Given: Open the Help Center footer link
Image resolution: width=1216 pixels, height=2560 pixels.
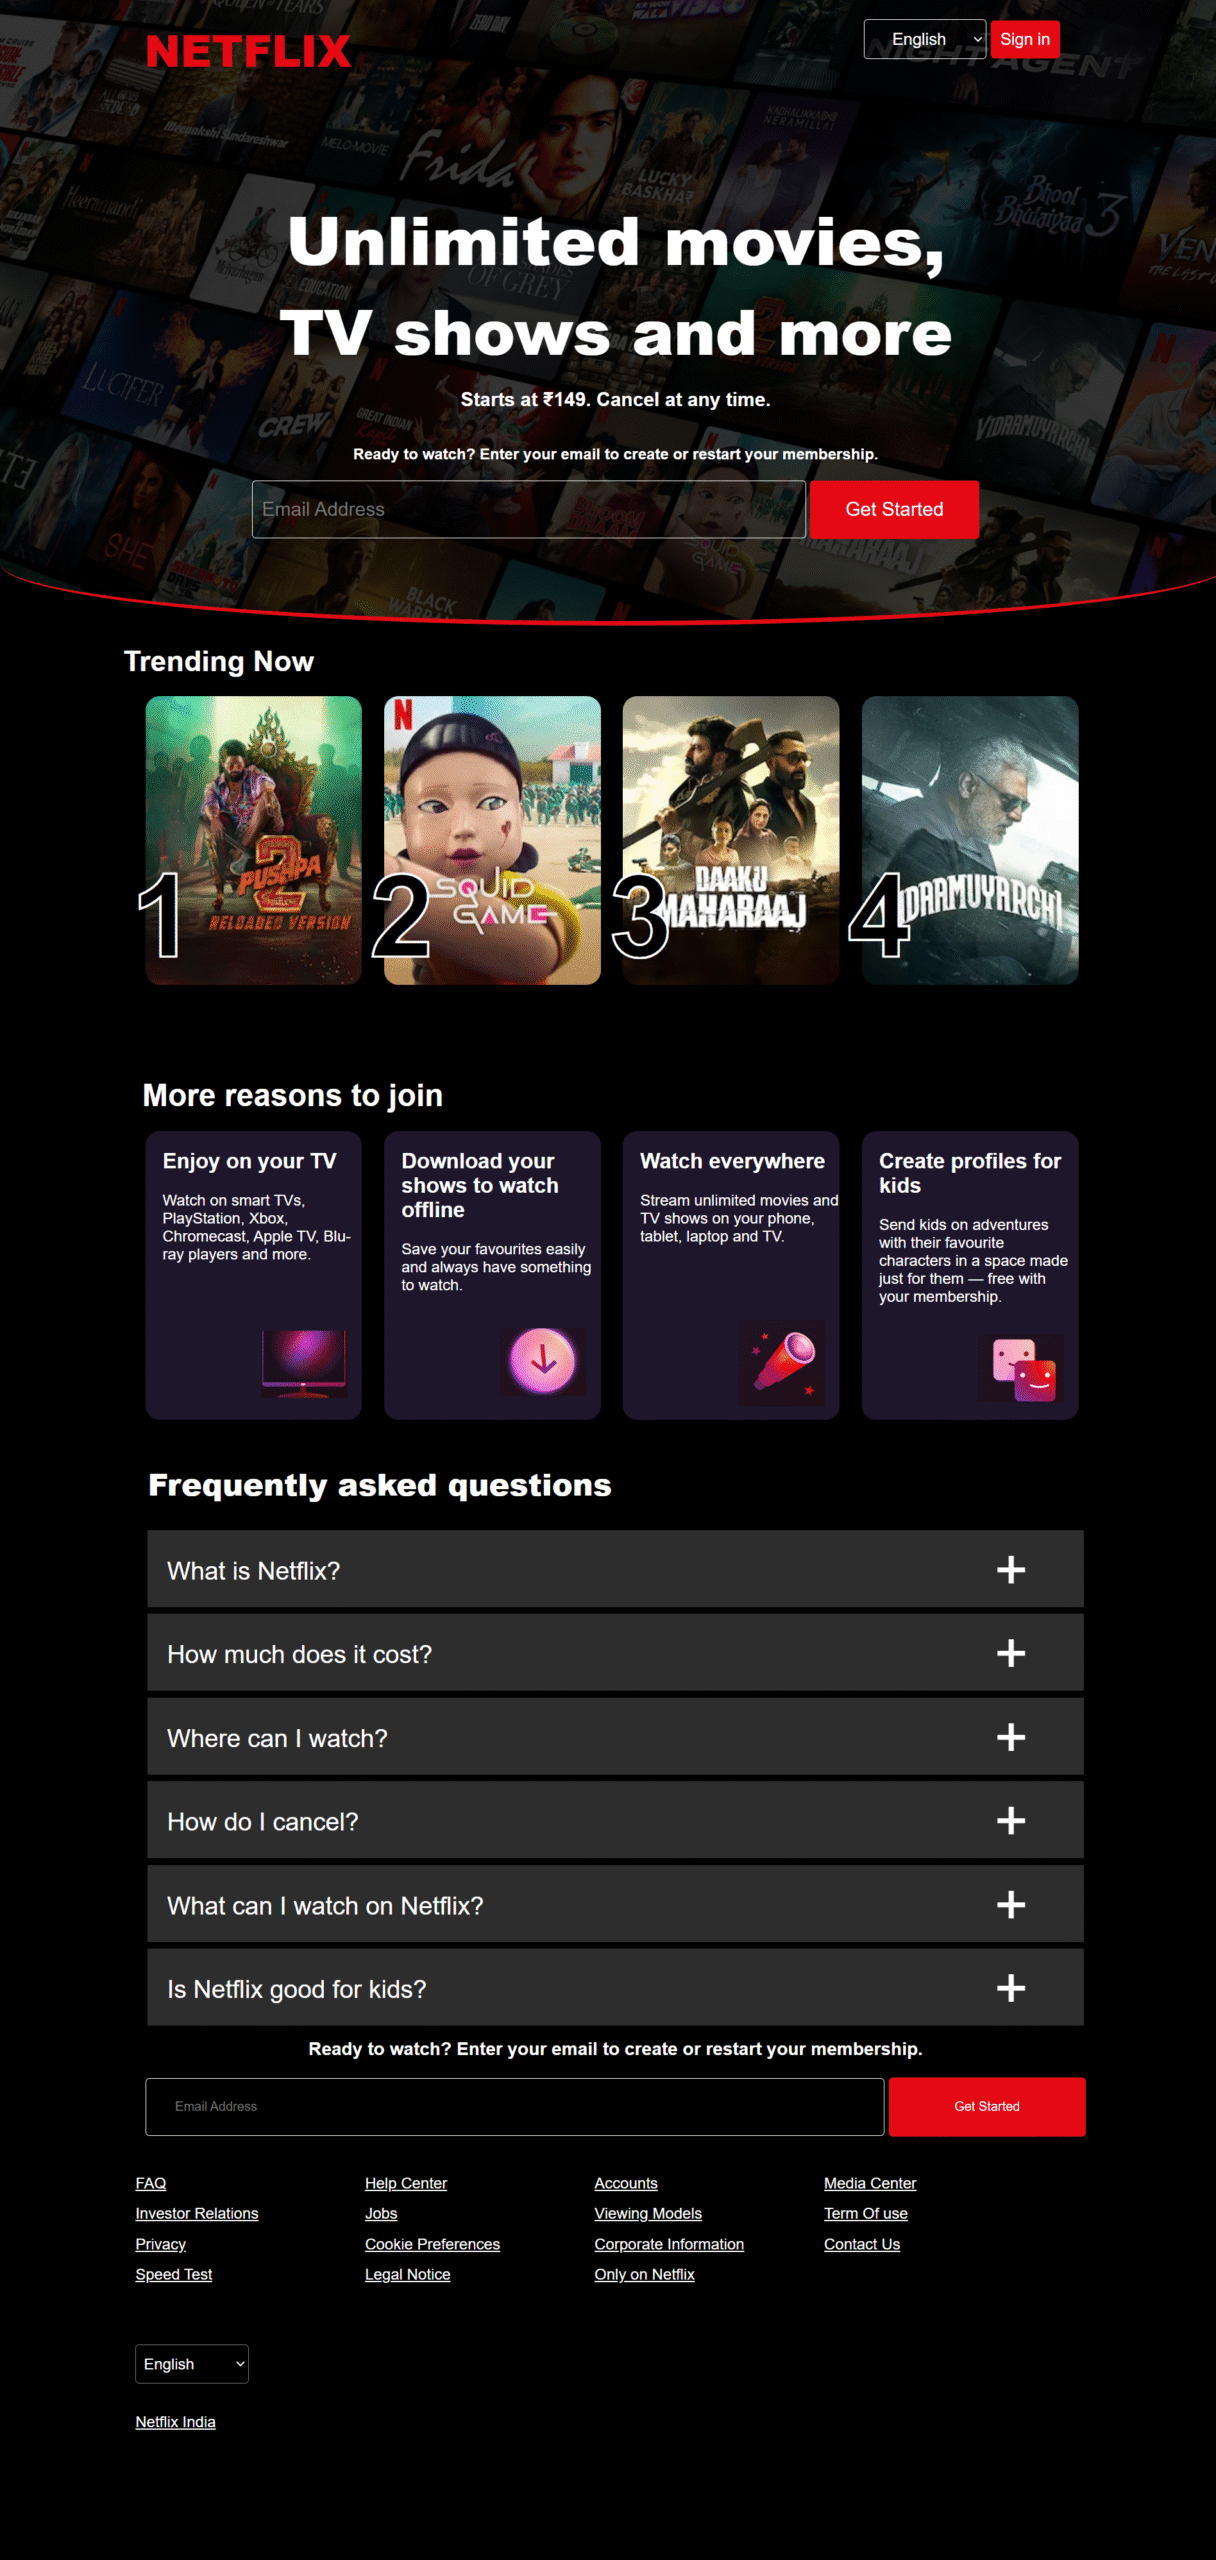Looking at the screenshot, I should [x=405, y=2183].
